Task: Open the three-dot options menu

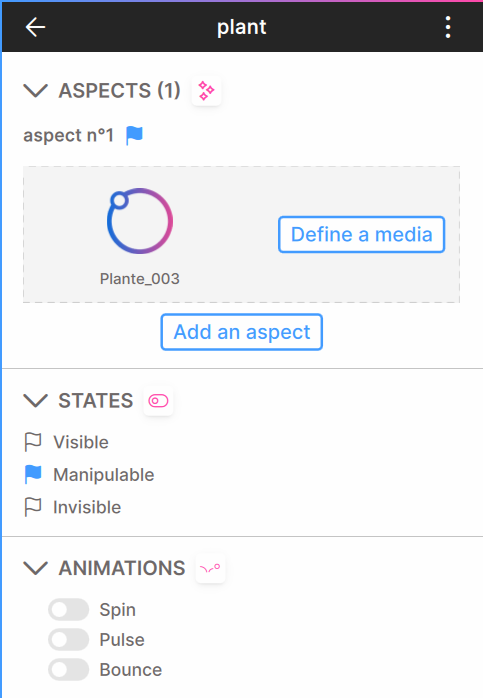Action: (448, 27)
